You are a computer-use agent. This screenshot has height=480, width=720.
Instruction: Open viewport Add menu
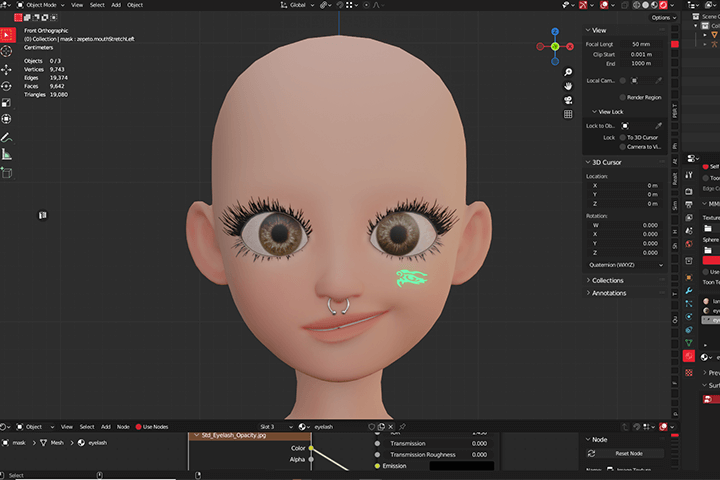[116, 5]
